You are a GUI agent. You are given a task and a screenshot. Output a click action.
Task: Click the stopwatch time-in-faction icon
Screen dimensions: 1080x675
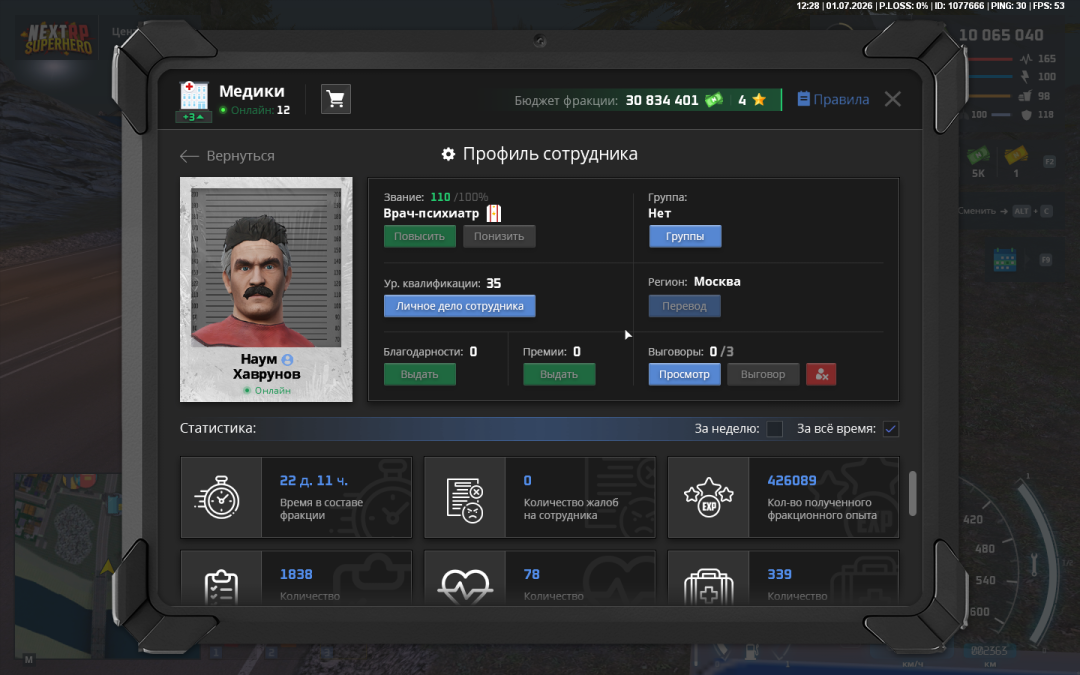220,497
